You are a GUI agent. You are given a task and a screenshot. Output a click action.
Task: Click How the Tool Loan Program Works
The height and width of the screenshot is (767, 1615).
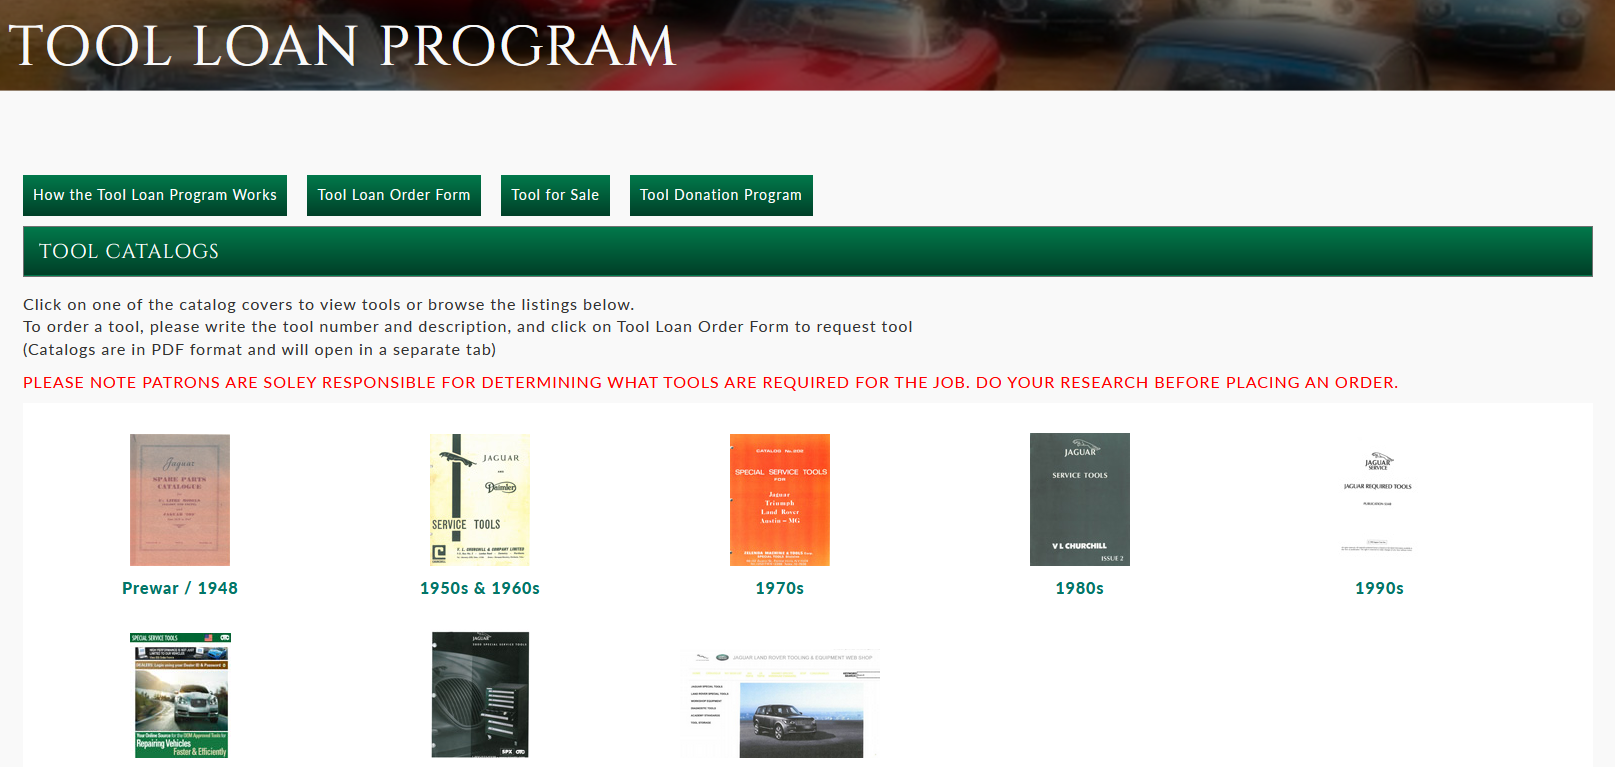[155, 195]
